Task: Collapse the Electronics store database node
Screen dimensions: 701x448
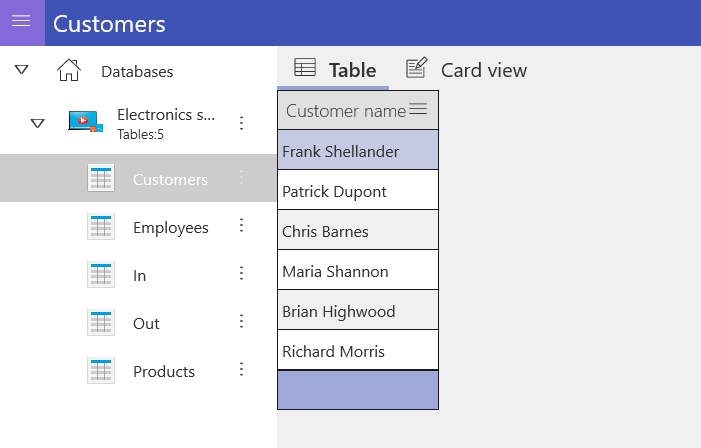Action: tap(37, 123)
